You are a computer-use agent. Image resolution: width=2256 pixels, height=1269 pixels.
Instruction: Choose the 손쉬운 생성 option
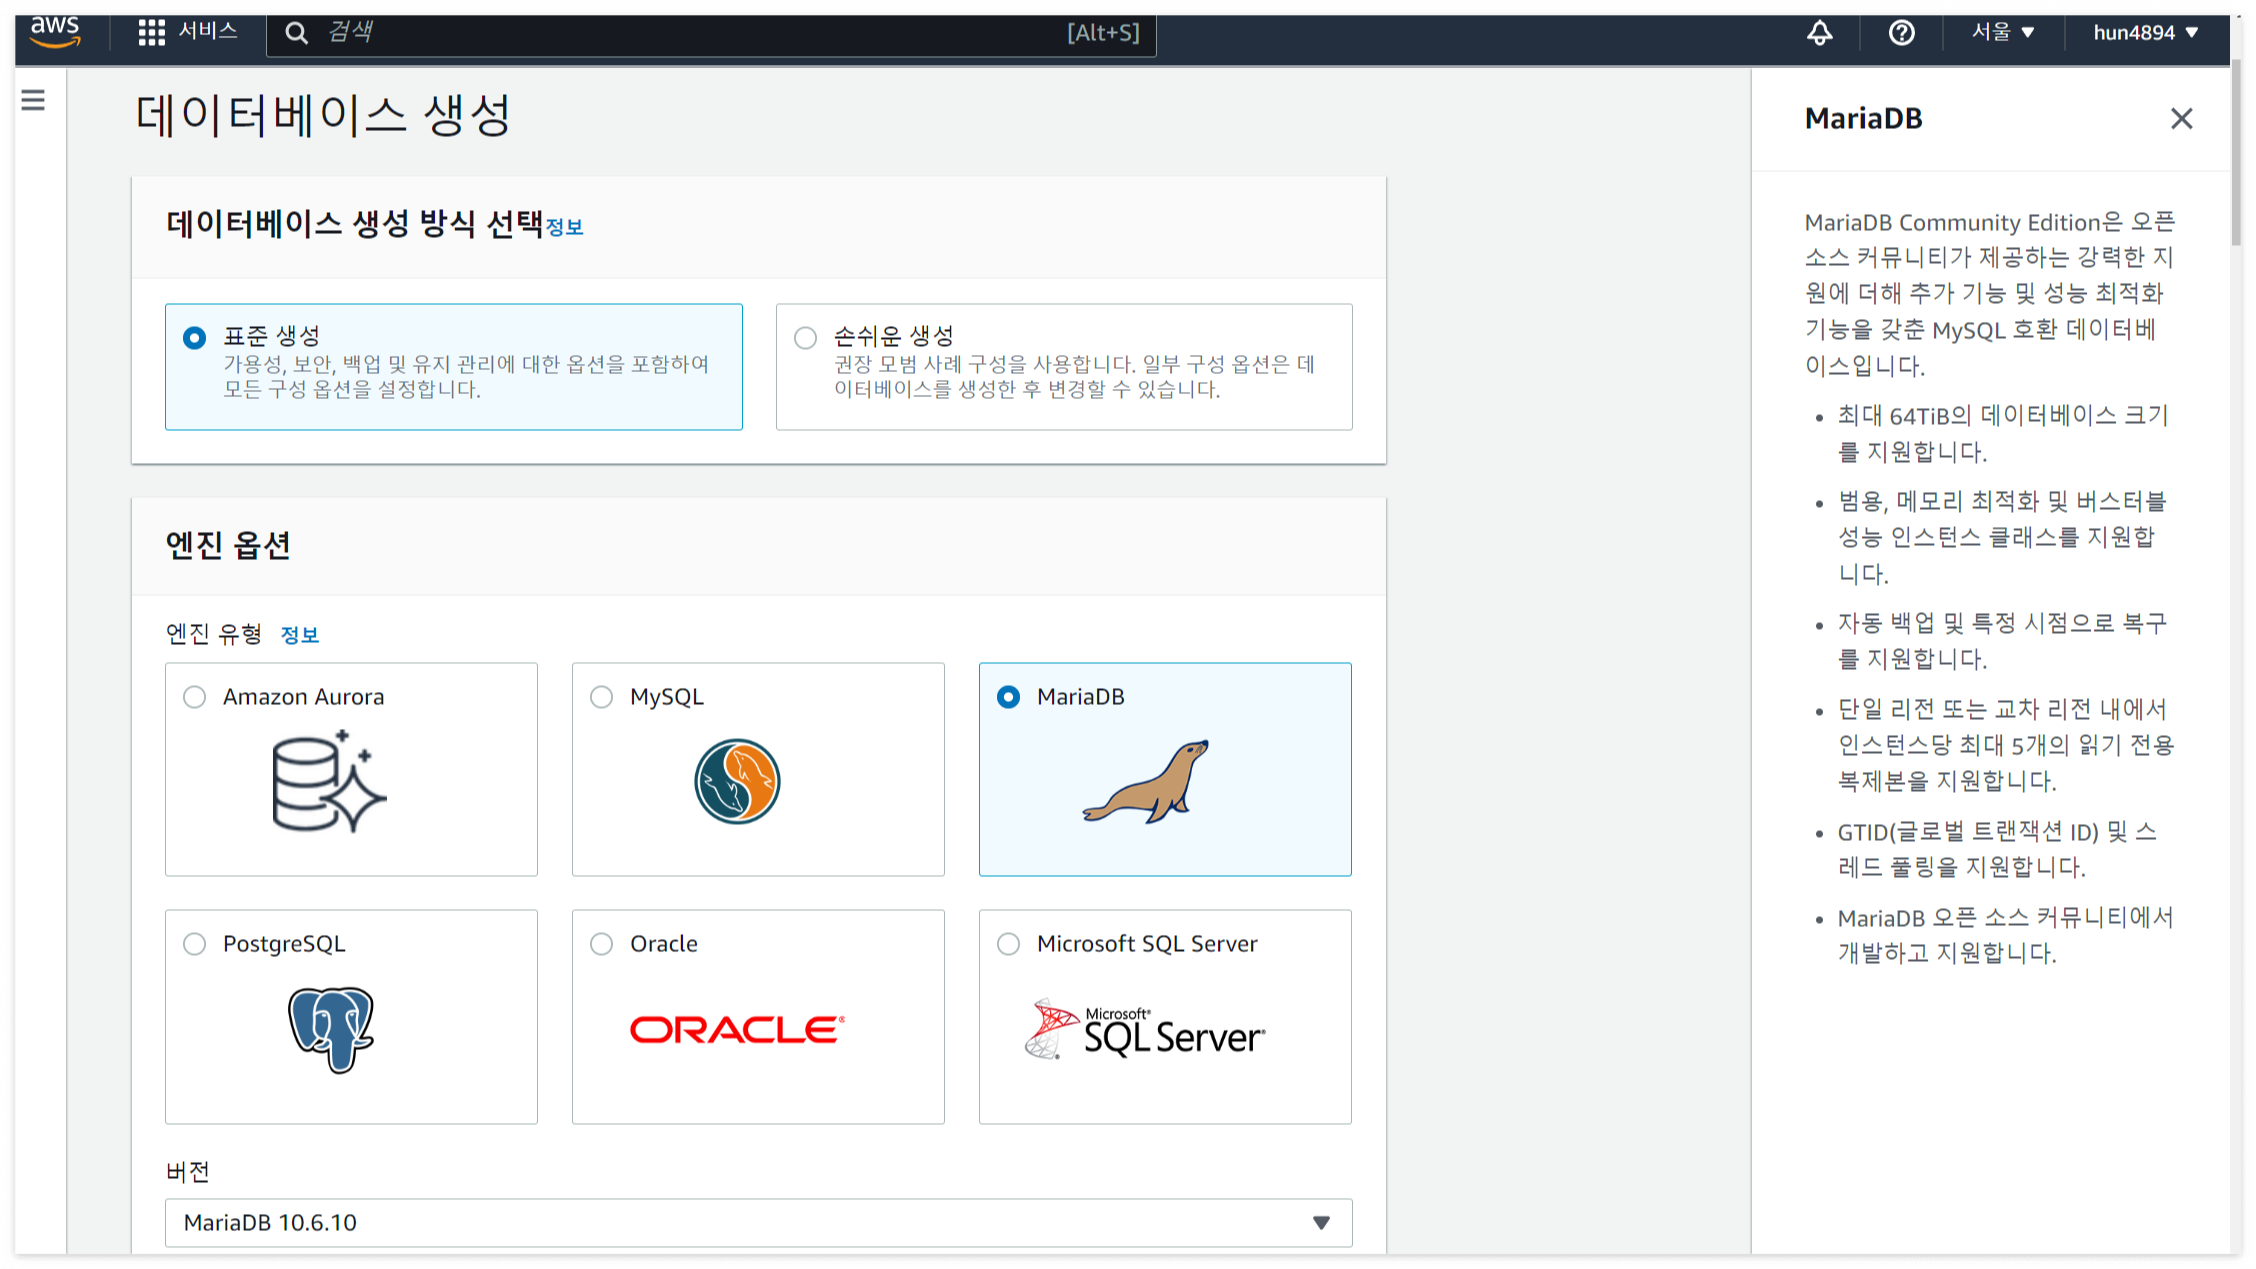click(806, 337)
